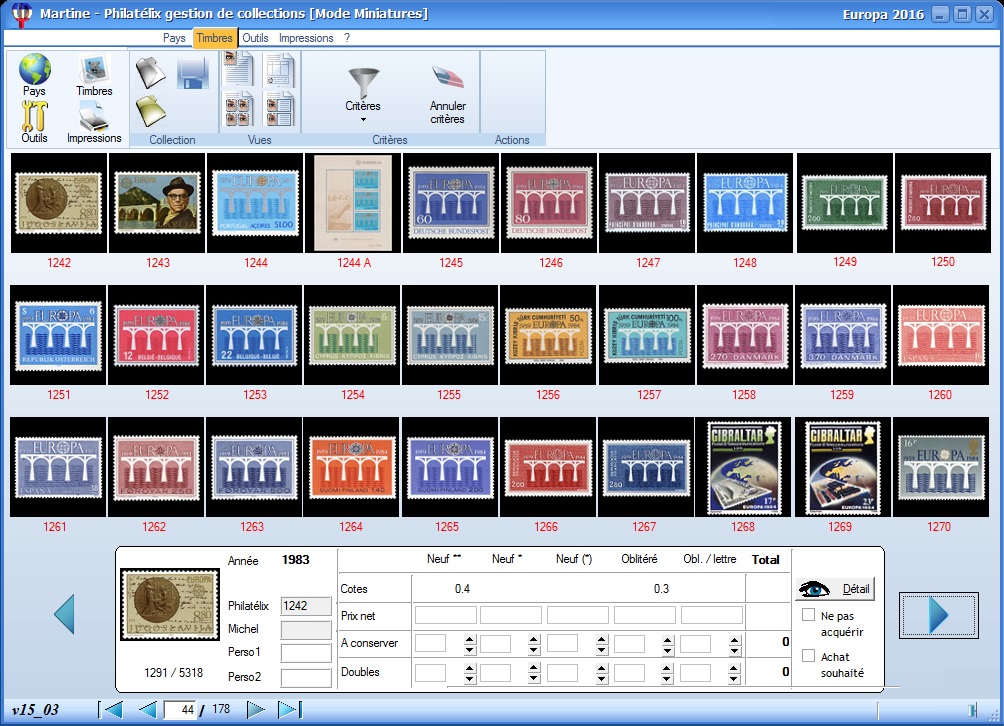
Task: Go to previous page navigation arrow
Action: 147,709
